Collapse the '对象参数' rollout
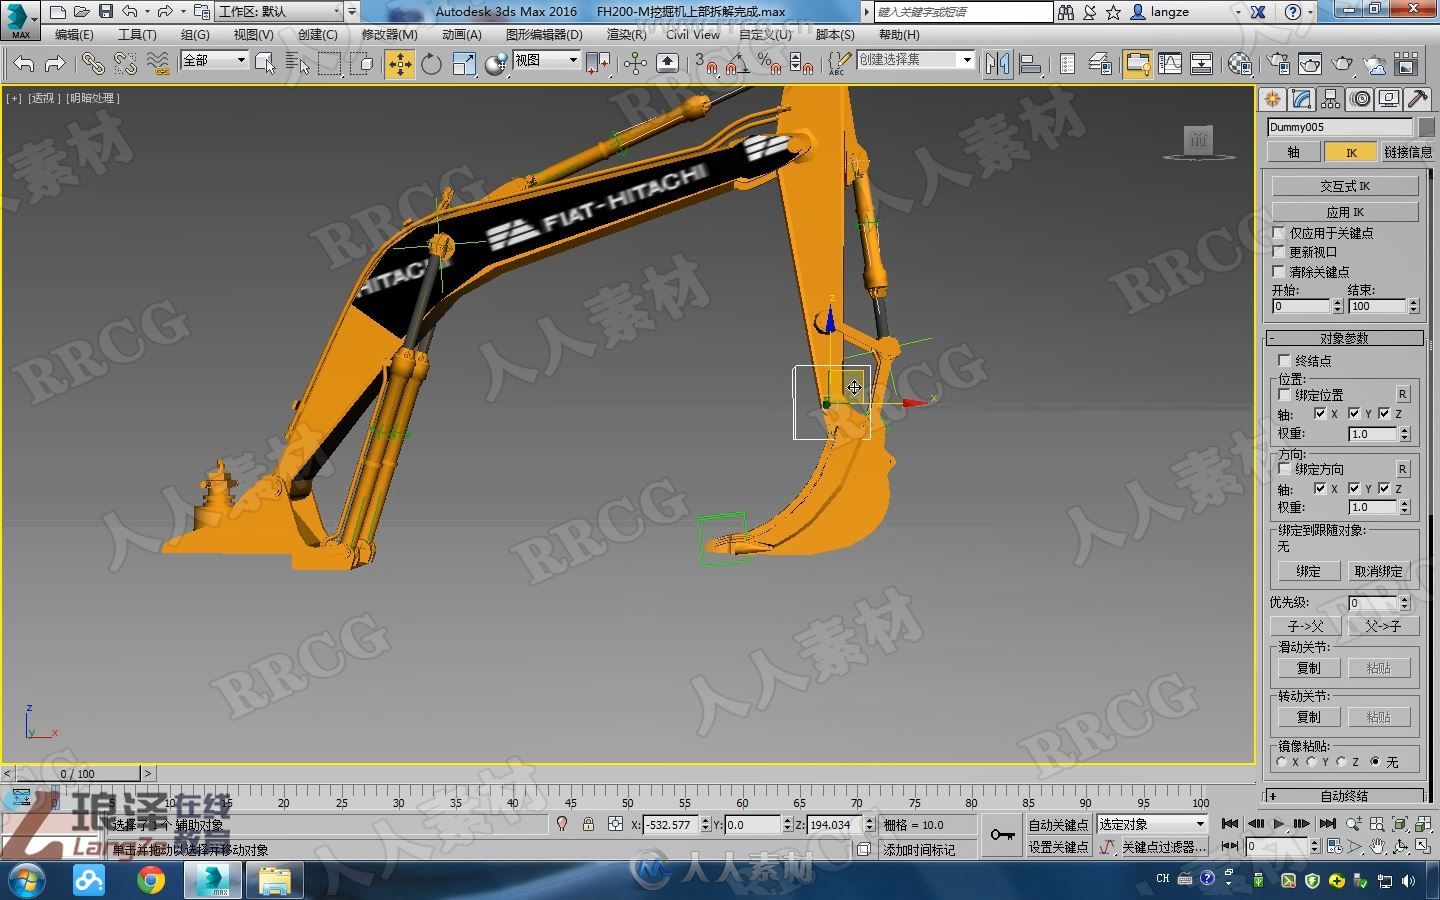Image resolution: width=1440 pixels, height=900 pixels. point(1344,338)
